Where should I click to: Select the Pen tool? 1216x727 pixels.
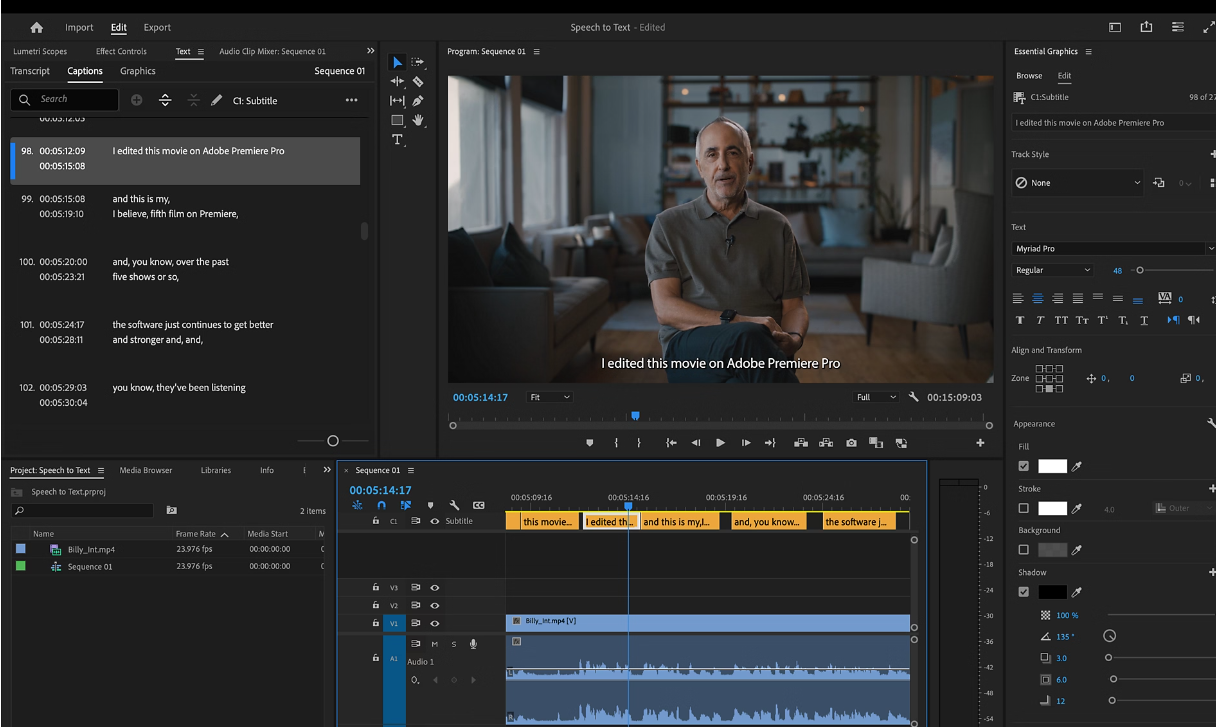pyautogui.click(x=418, y=101)
